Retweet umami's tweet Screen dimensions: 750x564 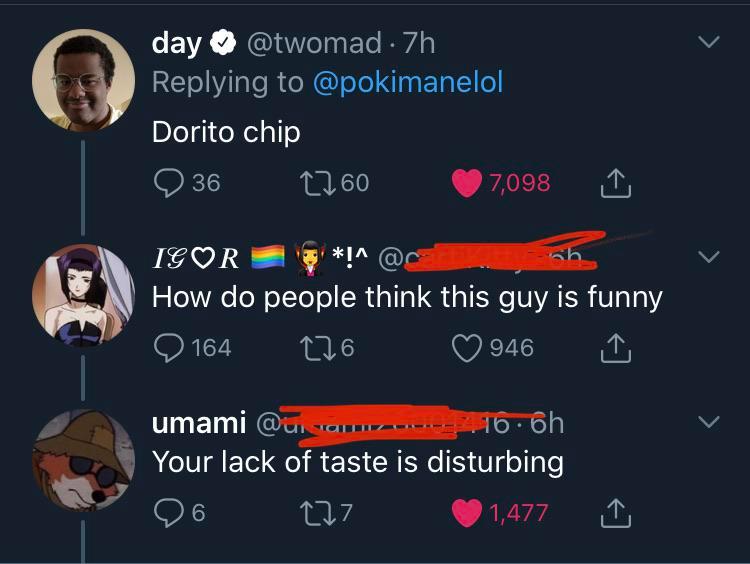pyautogui.click(x=315, y=512)
